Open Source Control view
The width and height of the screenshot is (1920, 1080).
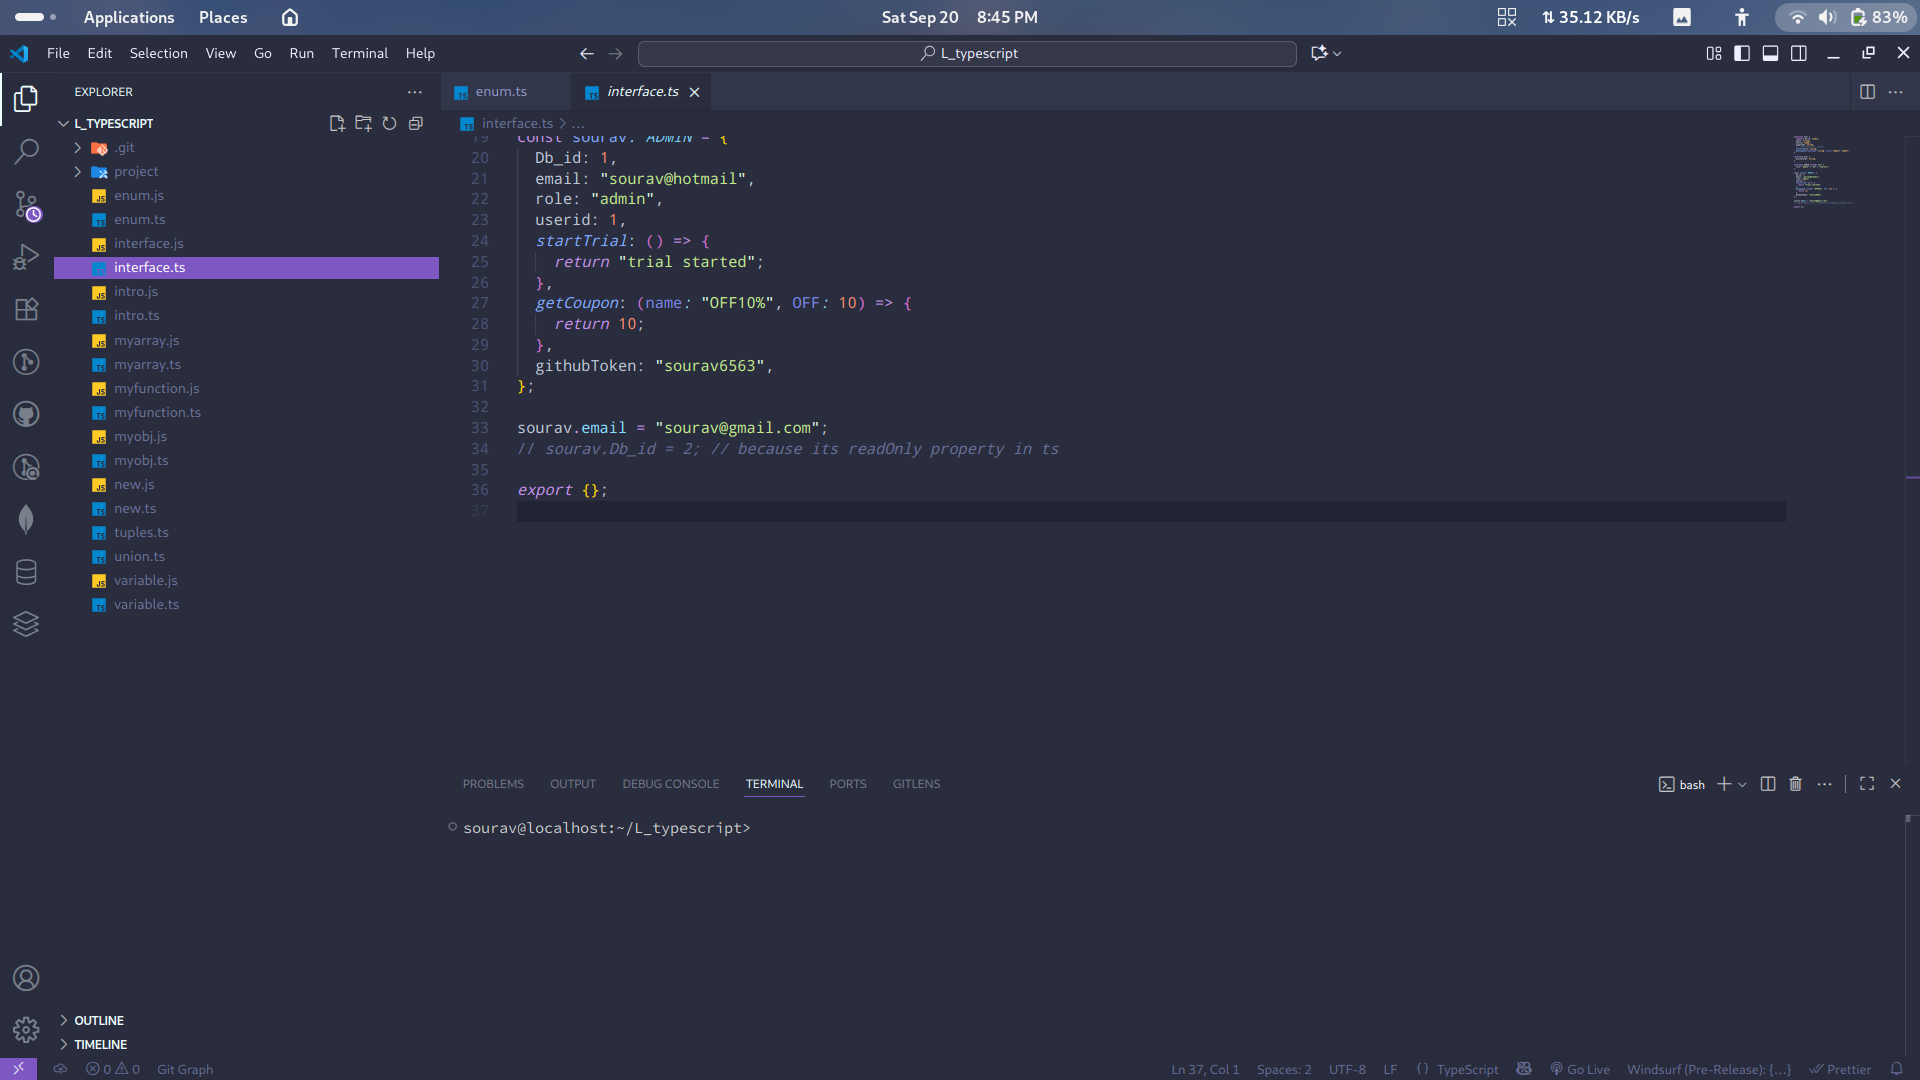[x=26, y=205]
